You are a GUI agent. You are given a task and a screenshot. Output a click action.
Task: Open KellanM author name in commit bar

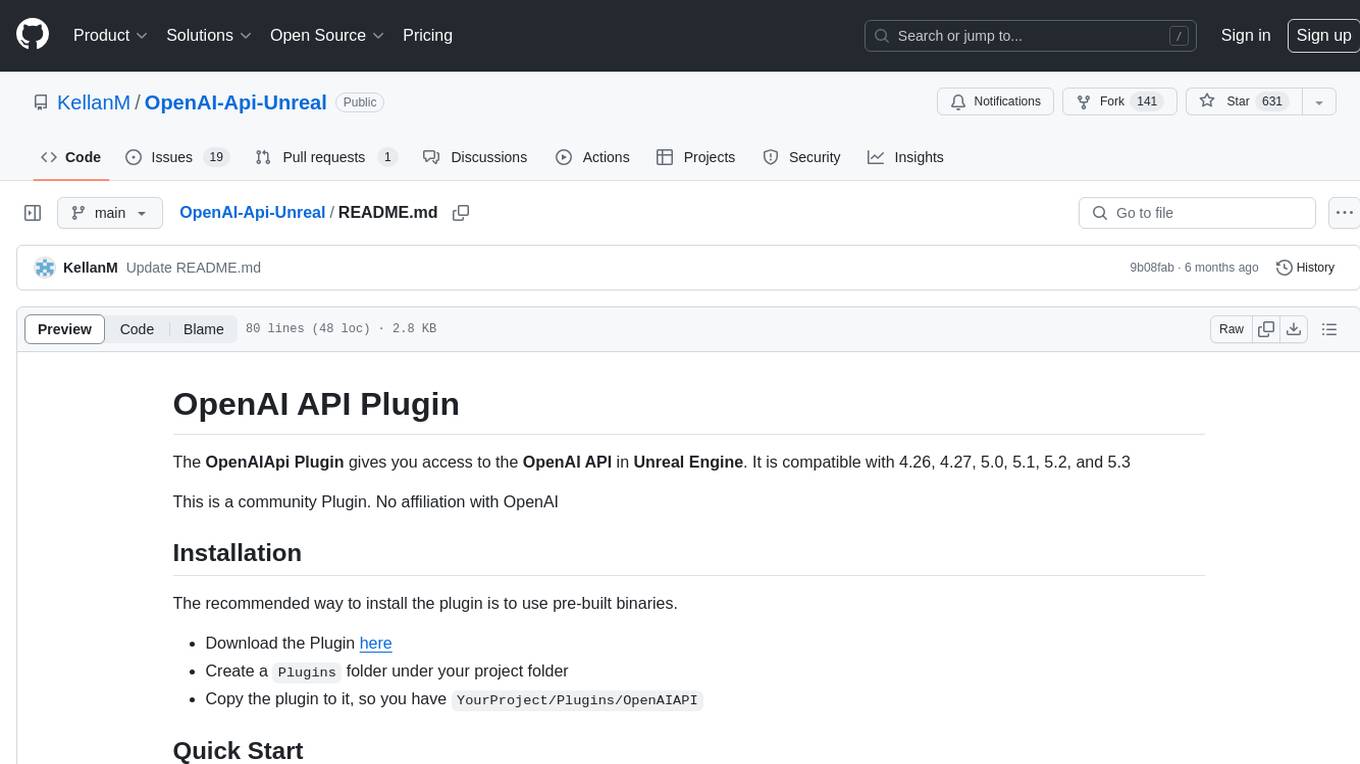(90, 268)
